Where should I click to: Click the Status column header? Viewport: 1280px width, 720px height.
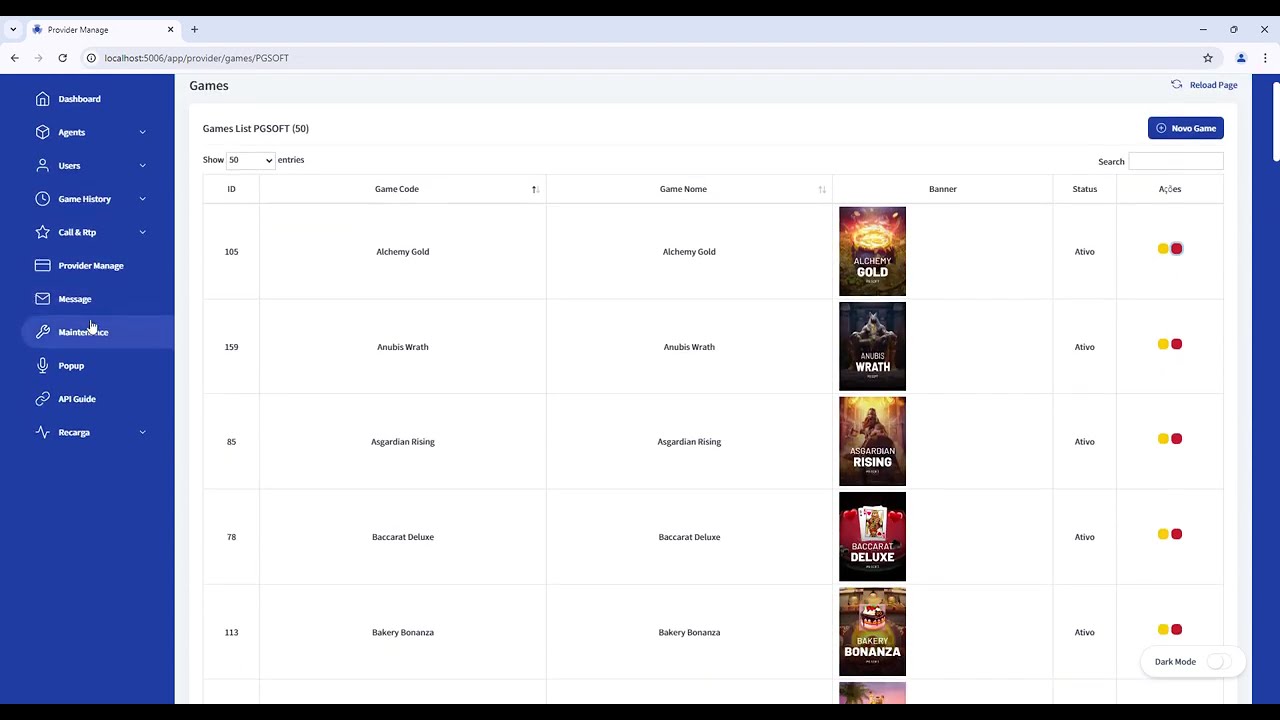point(1085,189)
